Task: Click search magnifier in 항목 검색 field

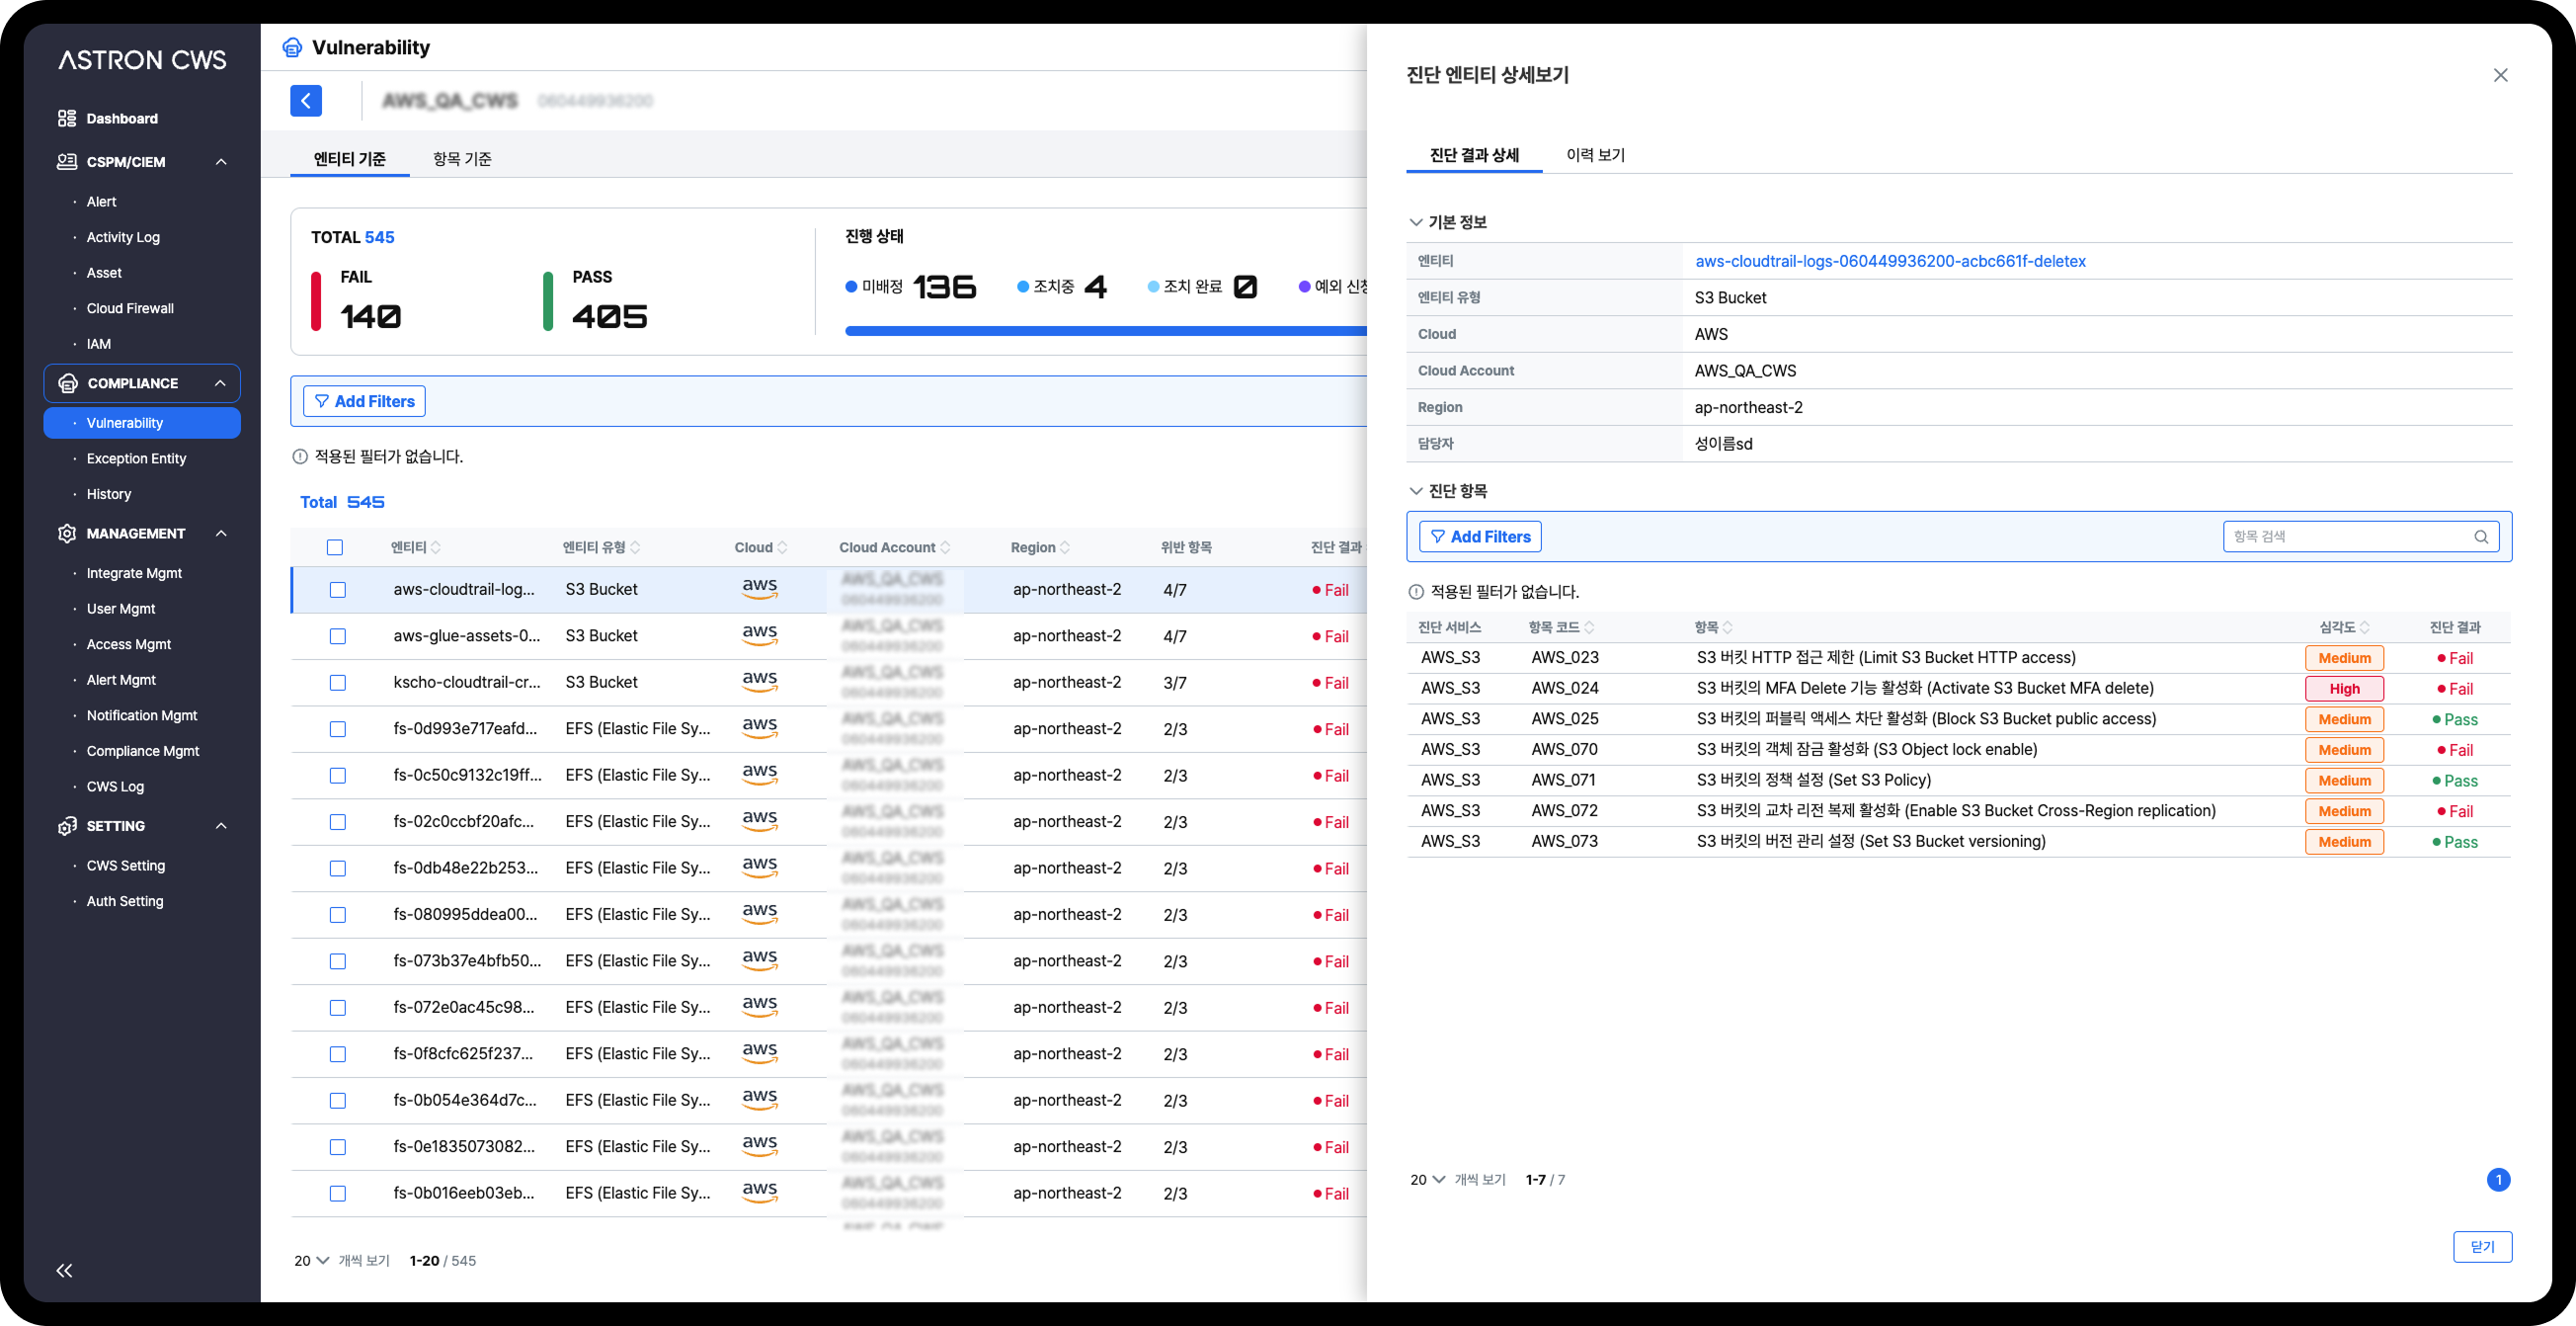Action: coord(2481,536)
